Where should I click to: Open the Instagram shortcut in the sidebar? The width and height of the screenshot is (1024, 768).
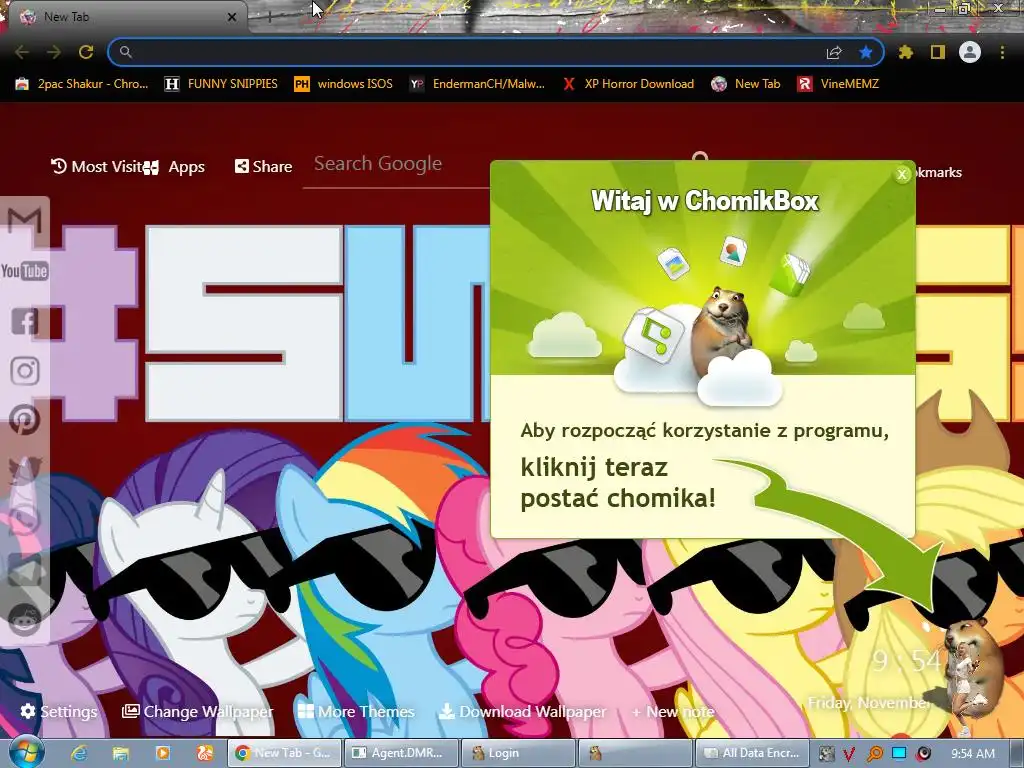pyautogui.click(x=25, y=370)
